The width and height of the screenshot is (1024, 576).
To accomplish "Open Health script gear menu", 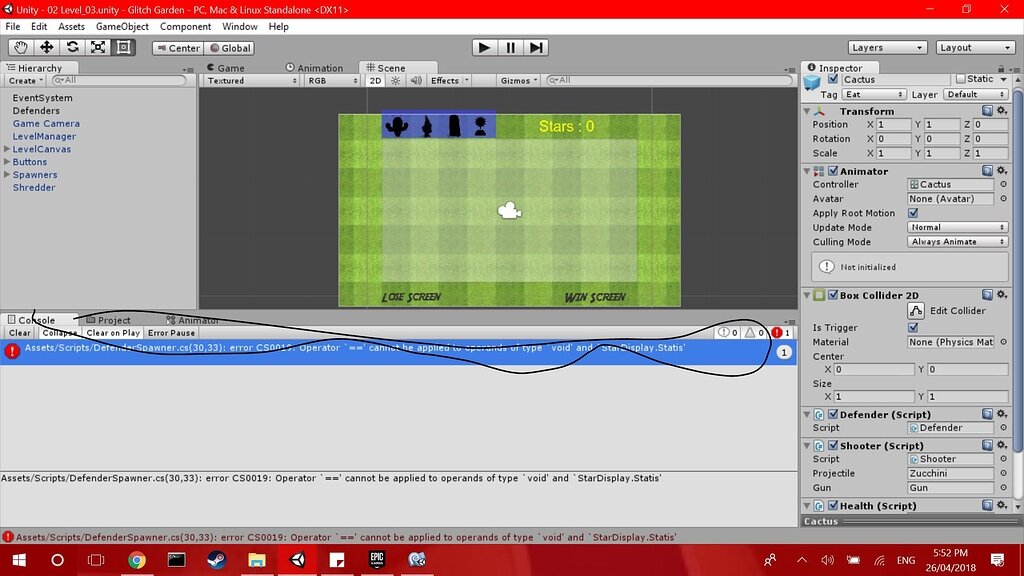I will coord(1002,505).
